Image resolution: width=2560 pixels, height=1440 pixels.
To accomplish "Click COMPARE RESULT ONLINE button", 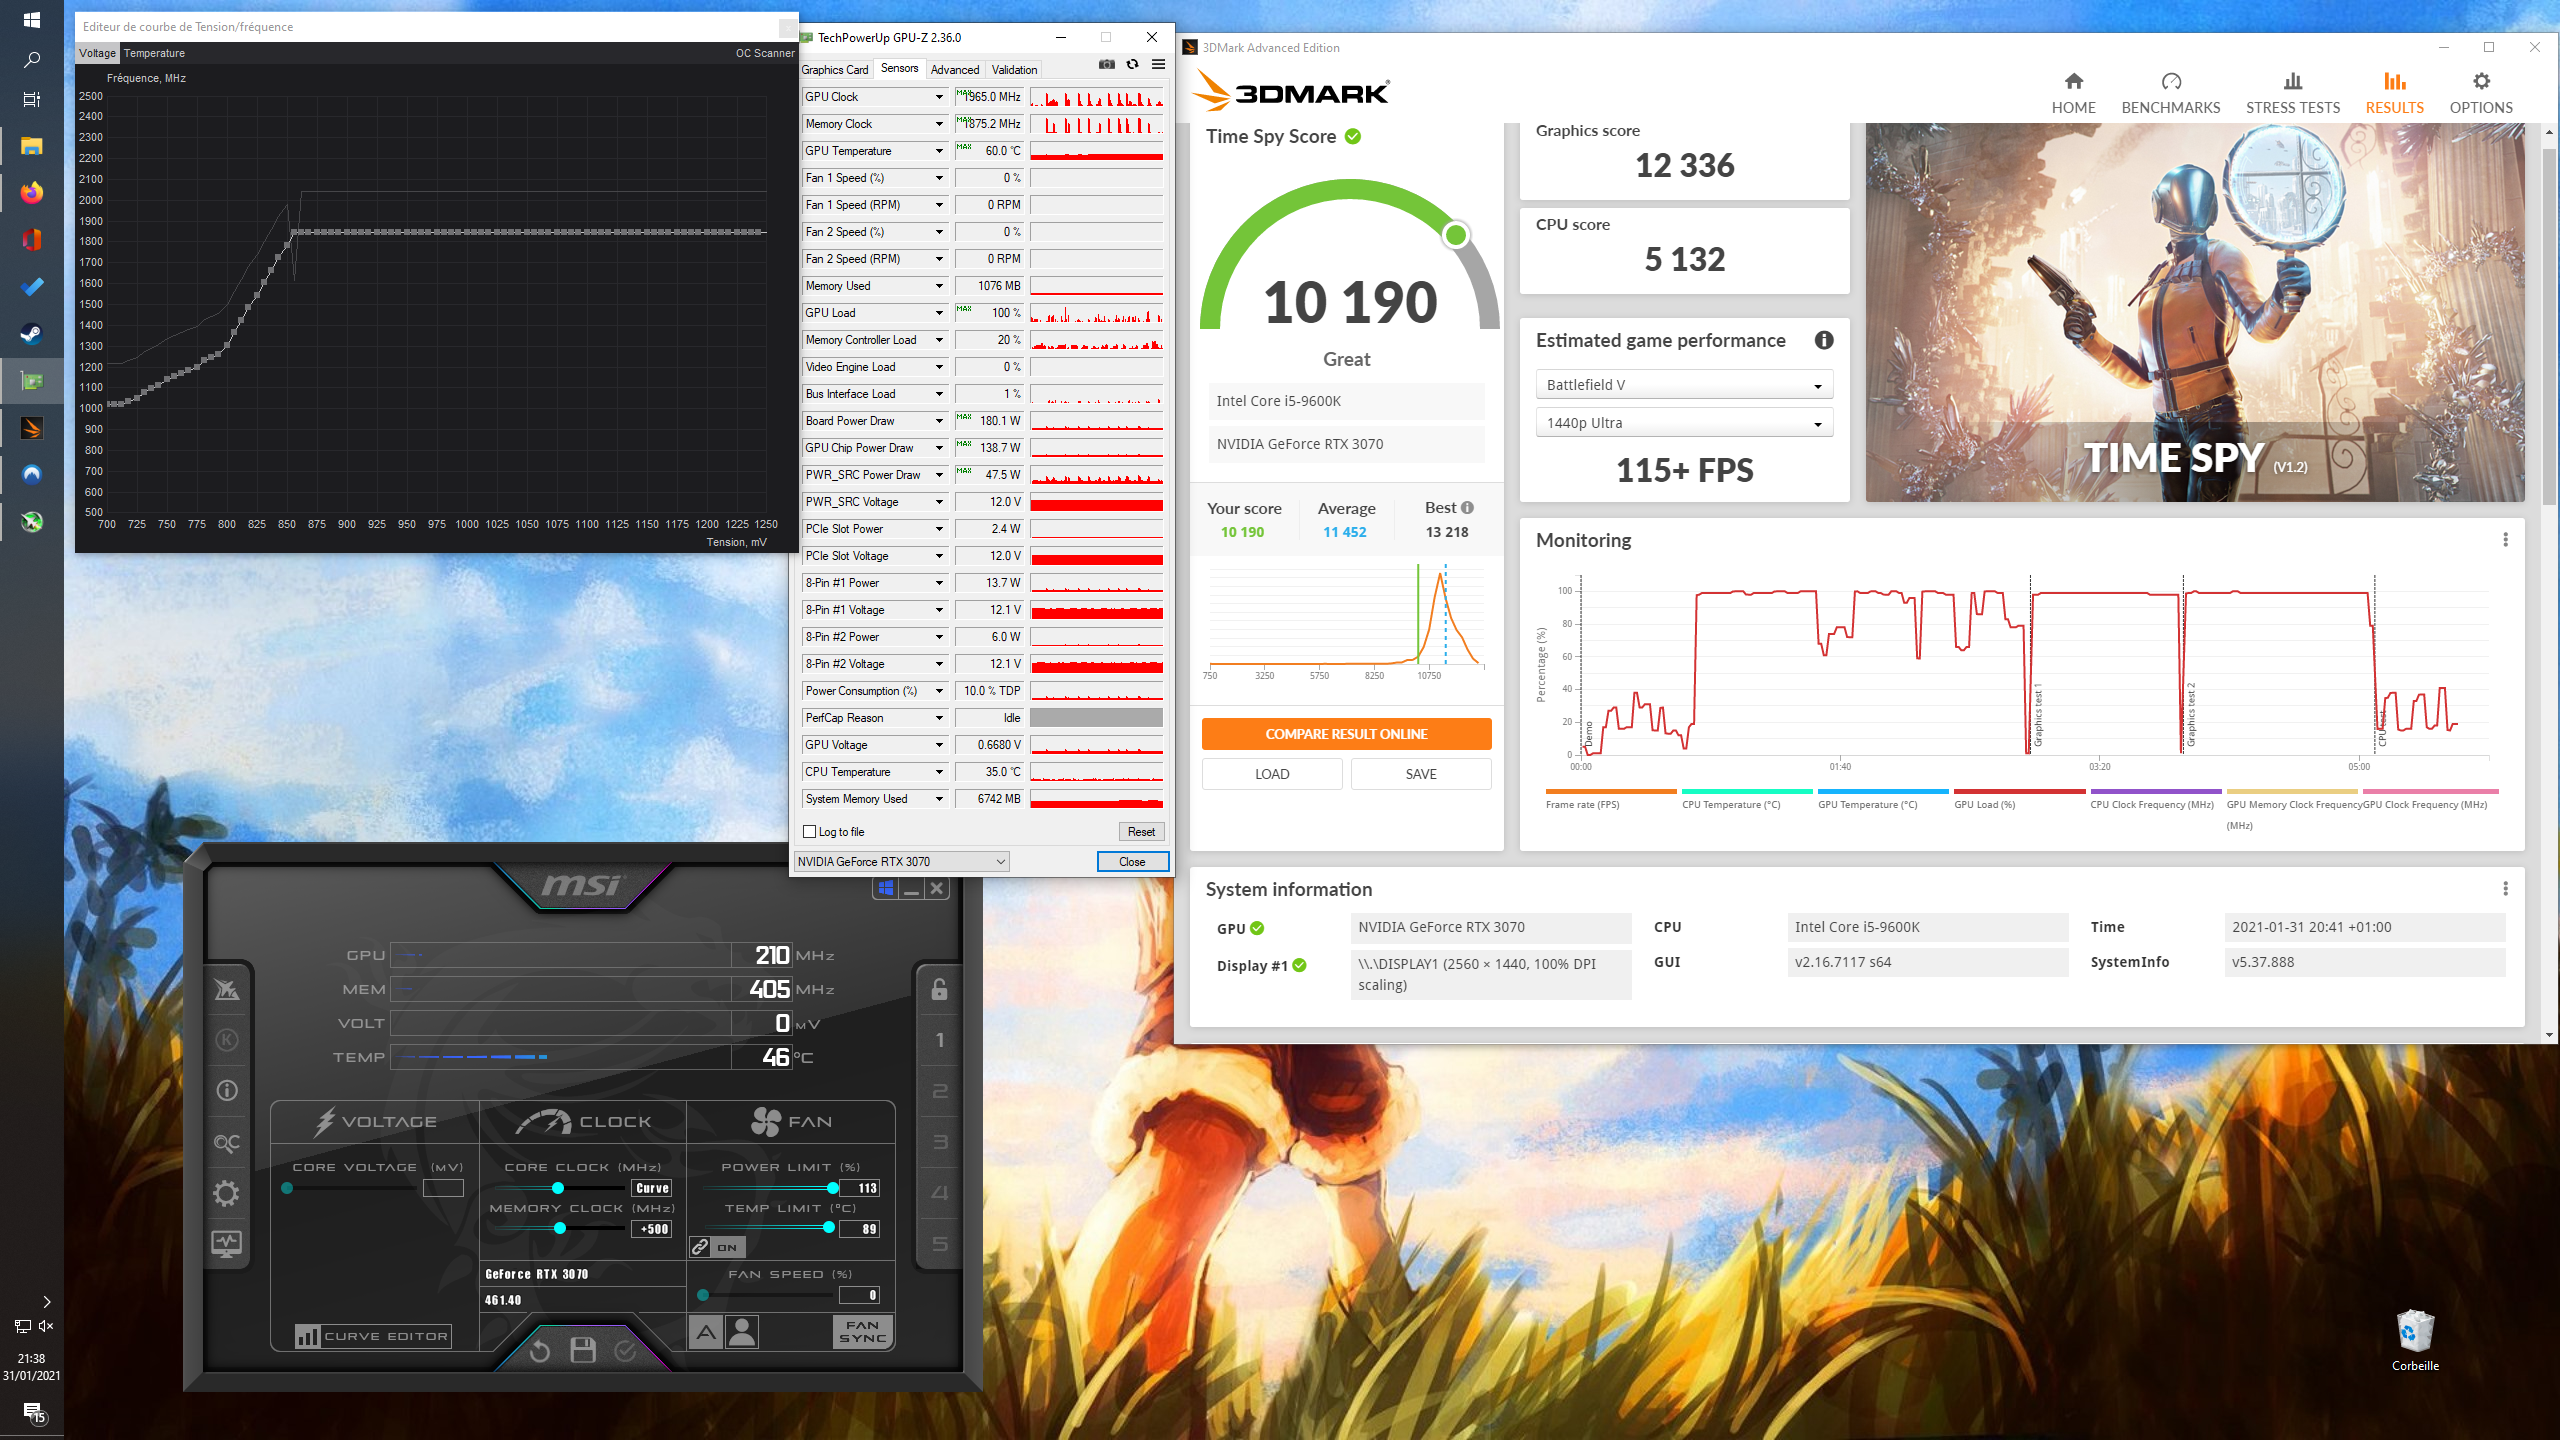I will pyautogui.click(x=1346, y=734).
